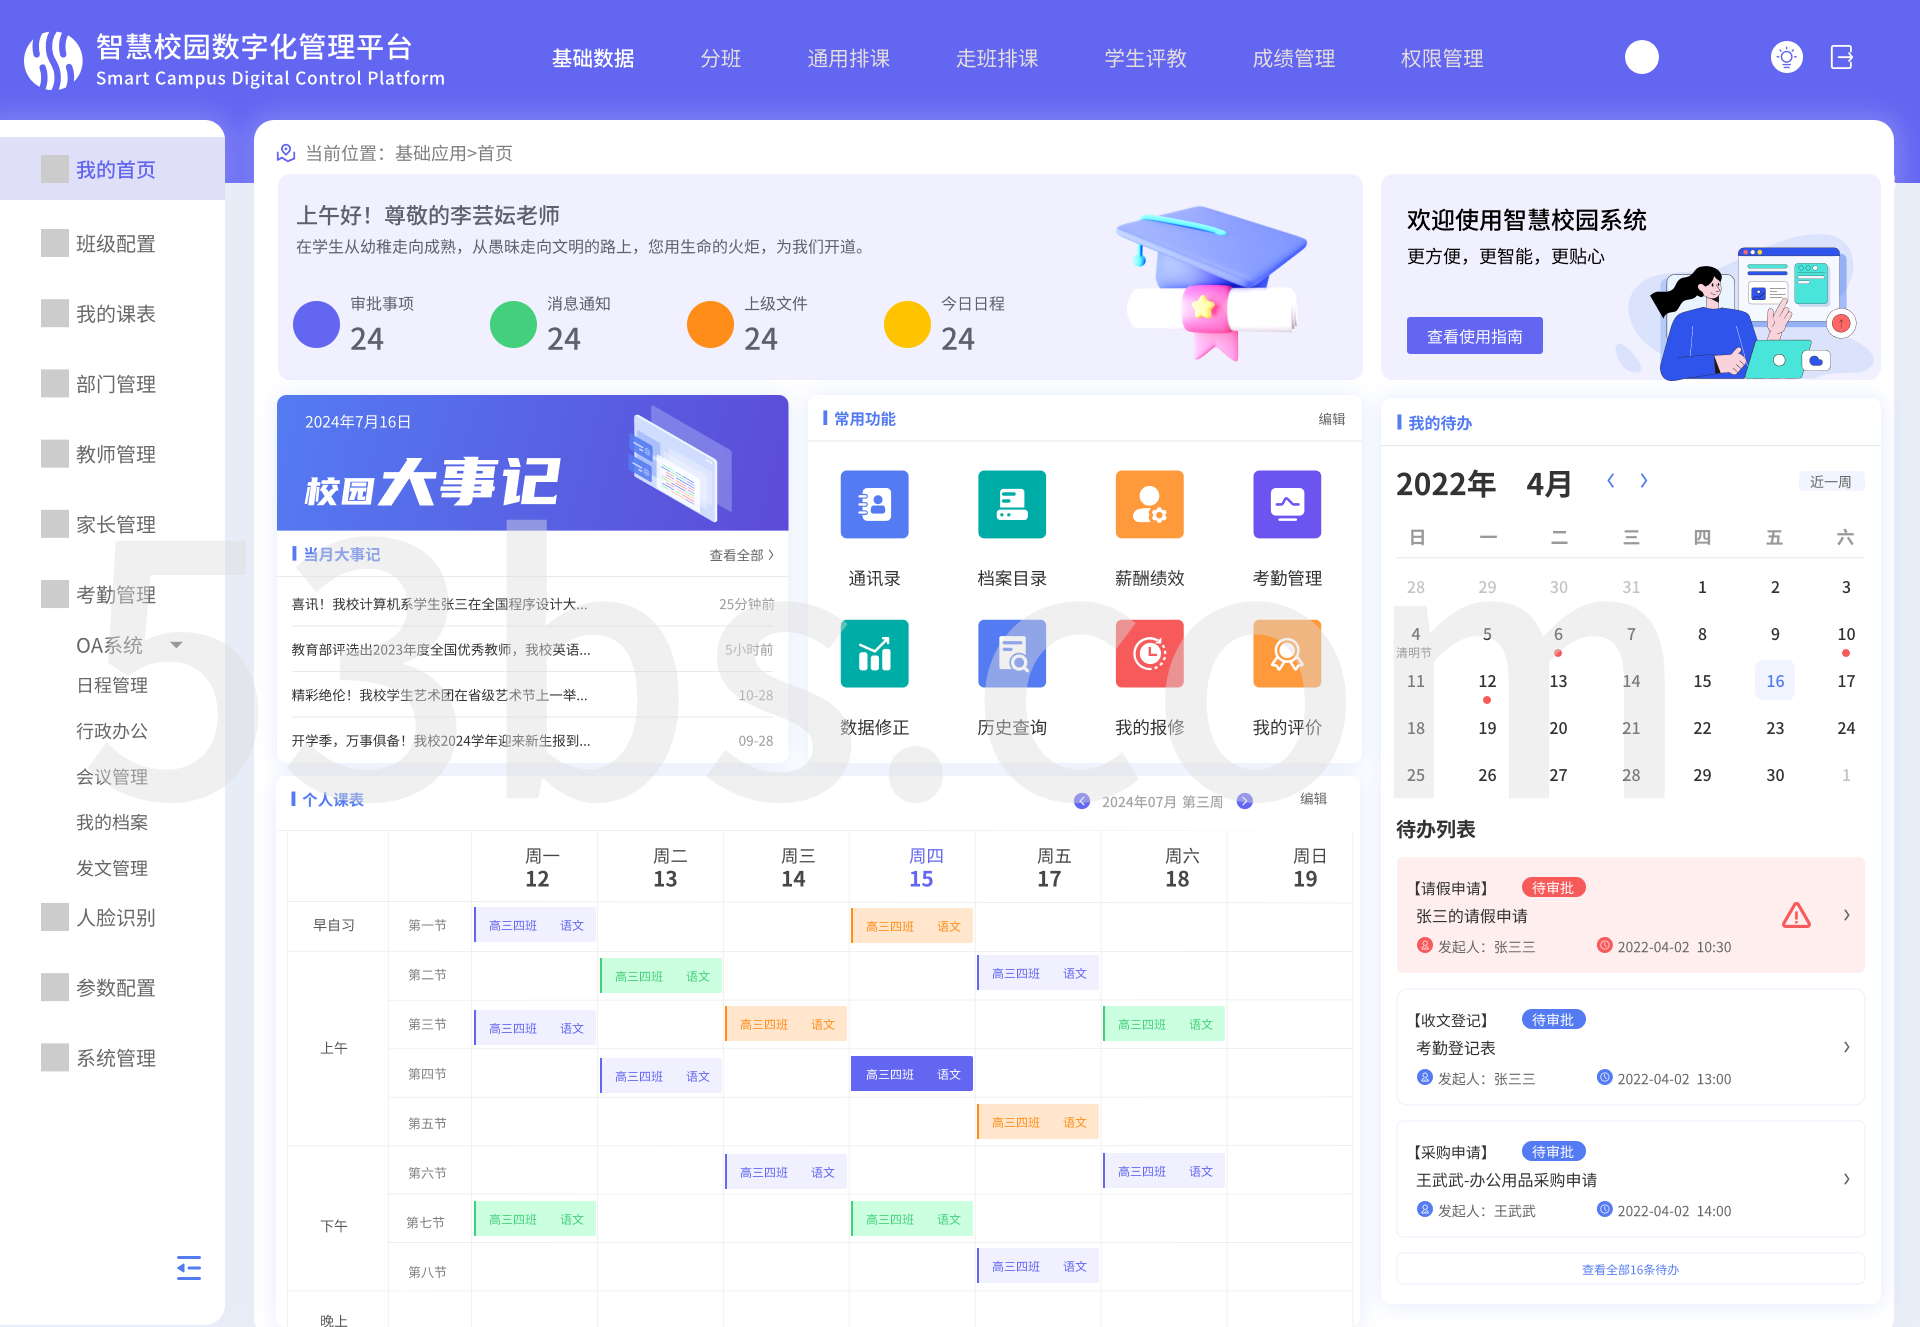Viewport: 1920px width, 1327px height.
Task: Open 查看全部16条待办 link
Action: click(x=1630, y=1269)
